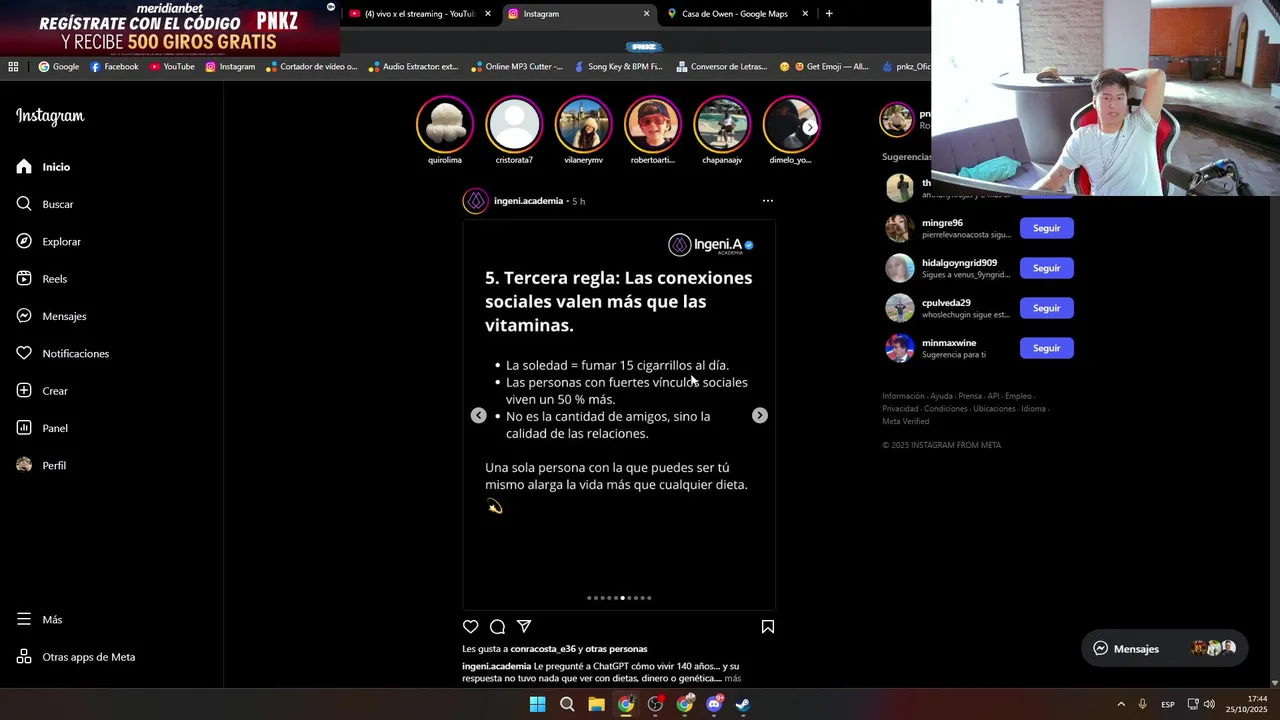Close the Instagram browser tab

click(x=646, y=14)
